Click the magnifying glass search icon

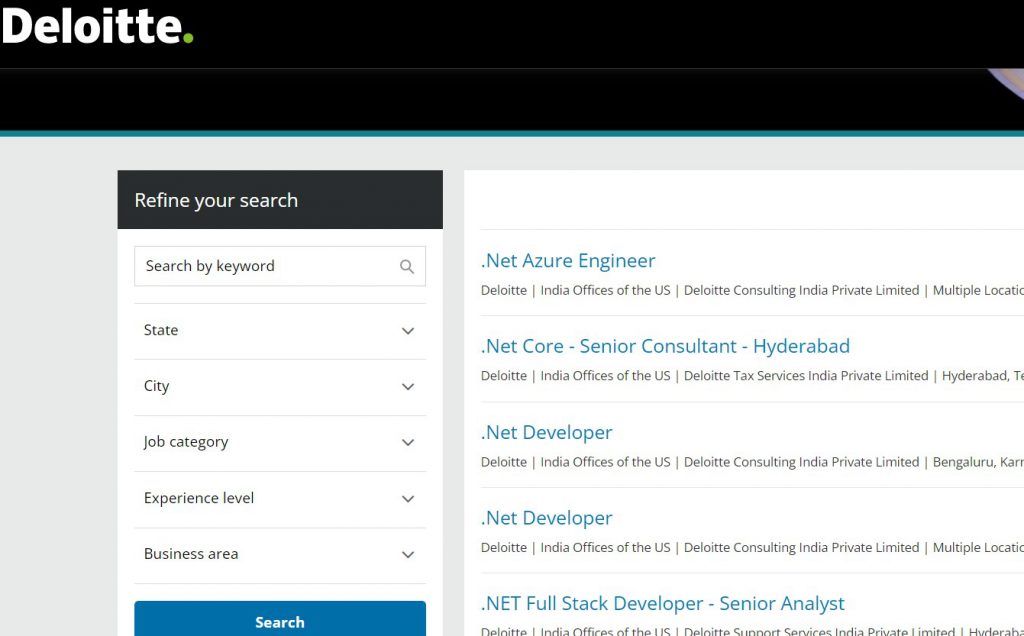[x=407, y=266]
